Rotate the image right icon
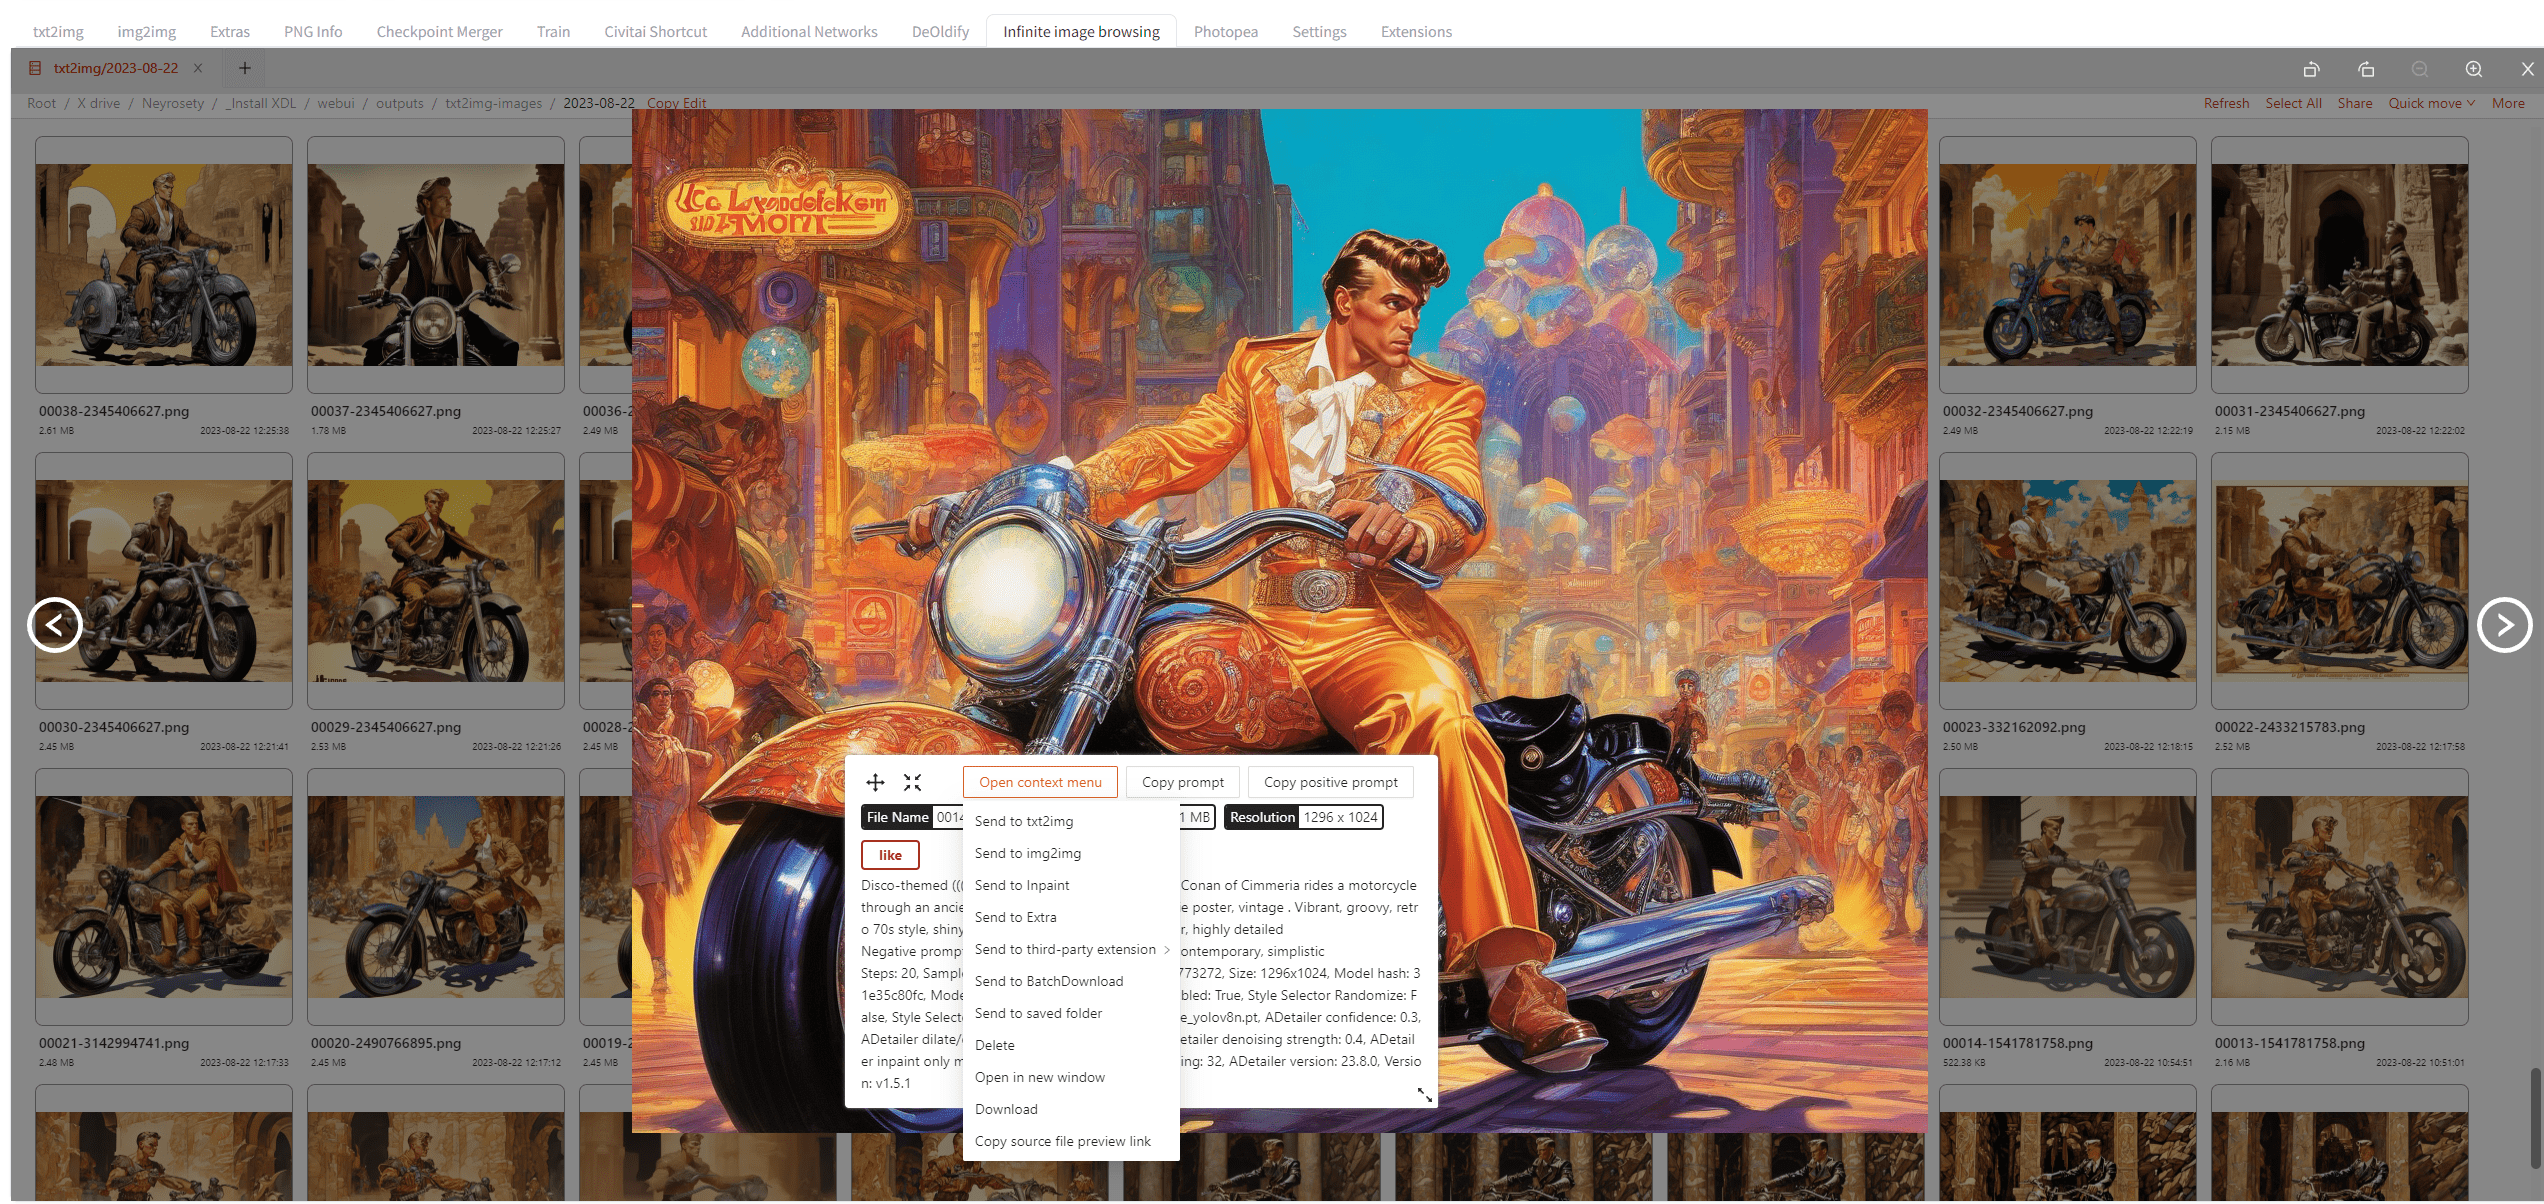Screen dimensions: 2544x1204 [x=2365, y=69]
